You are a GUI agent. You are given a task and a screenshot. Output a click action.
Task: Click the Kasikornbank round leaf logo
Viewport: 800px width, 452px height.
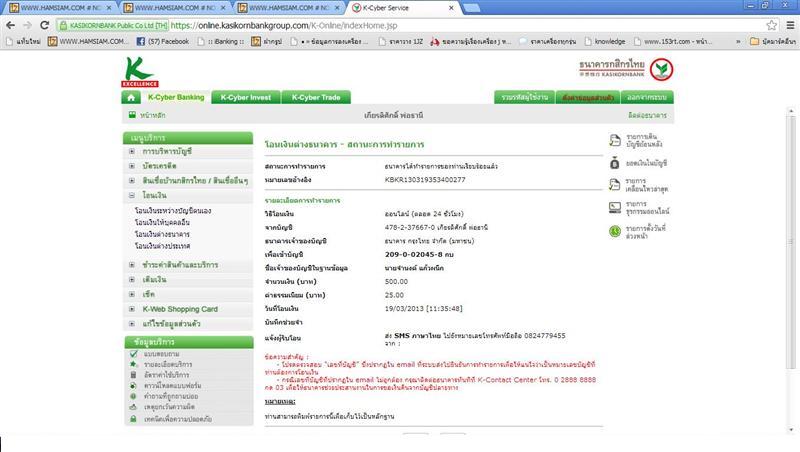(x=662, y=69)
